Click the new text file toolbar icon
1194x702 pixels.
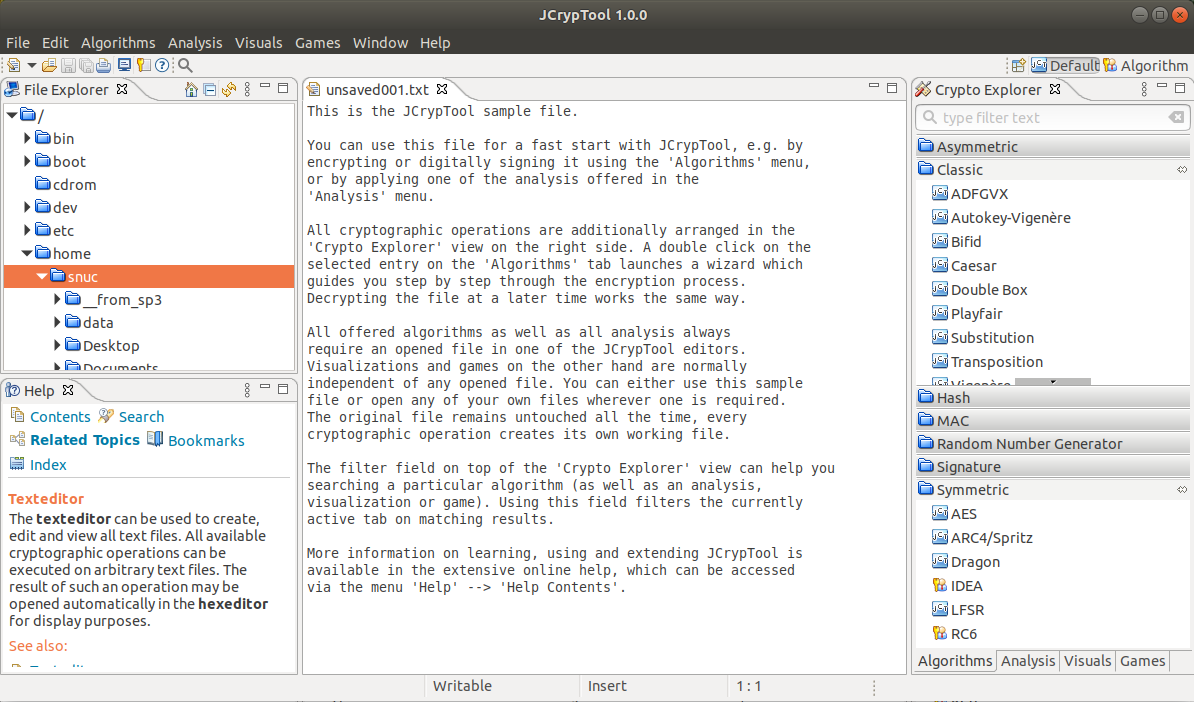click(14, 65)
